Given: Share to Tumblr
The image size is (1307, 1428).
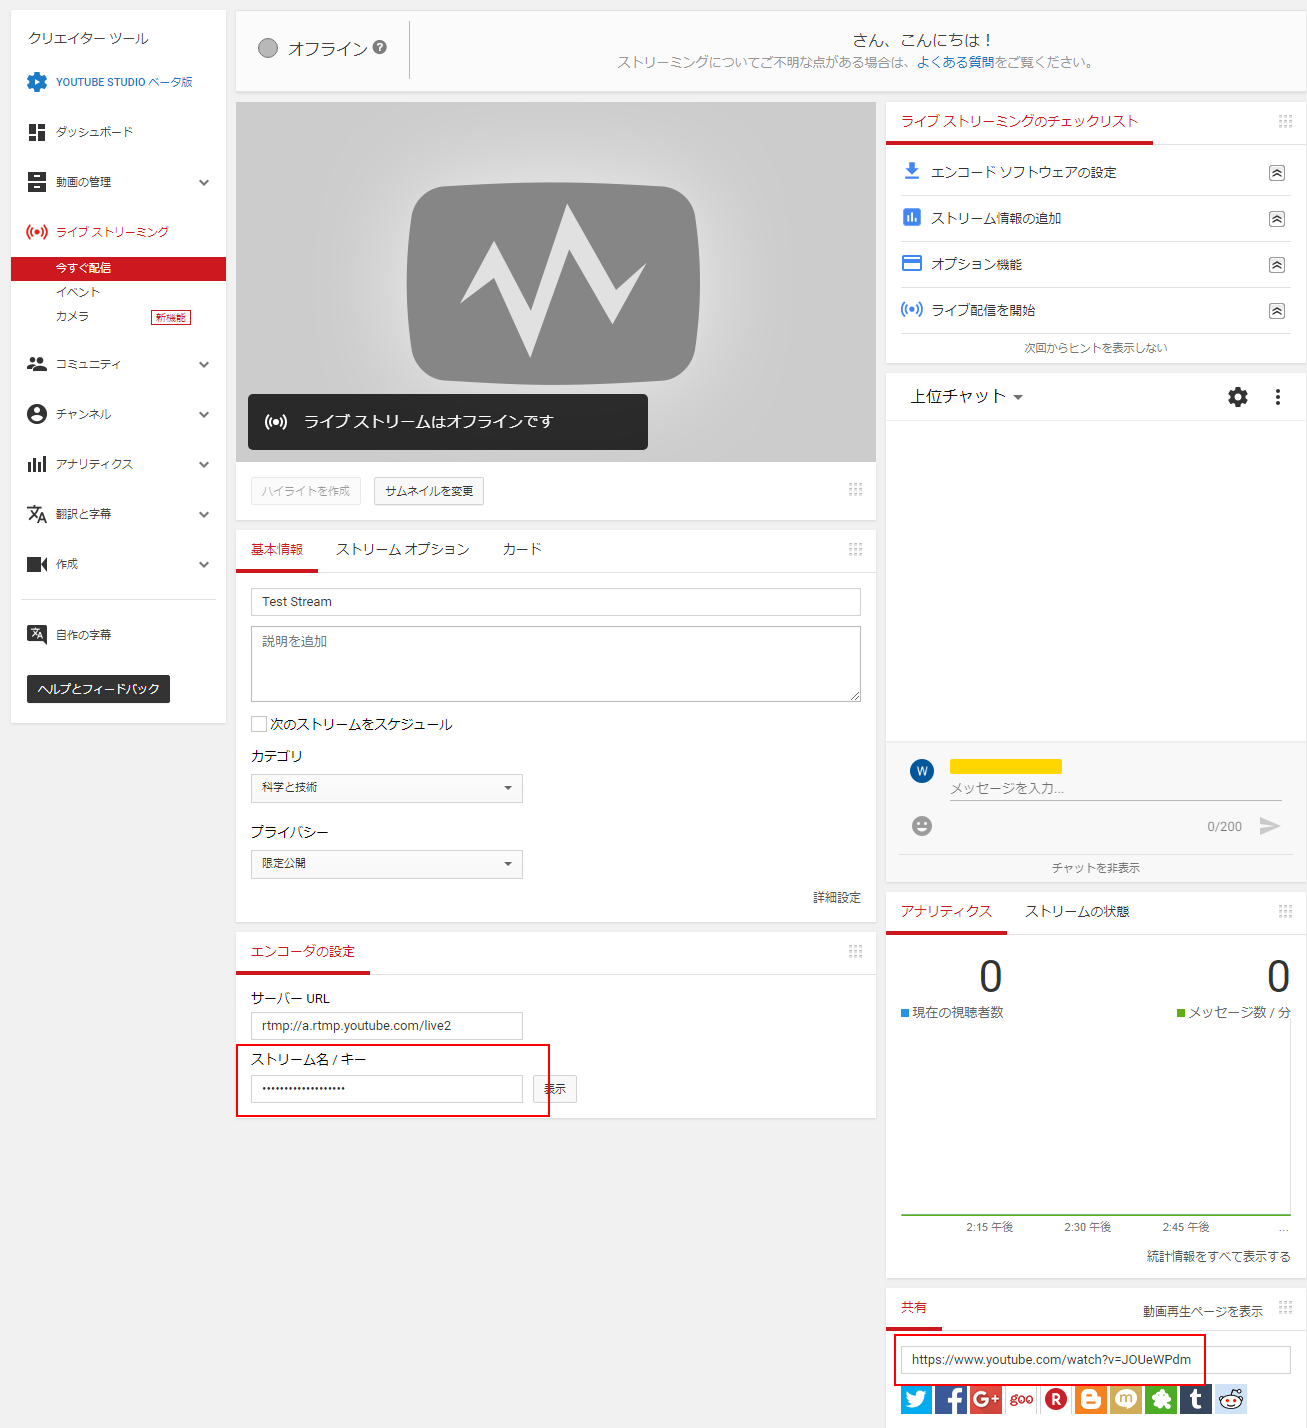Looking at the screenshot, I should click(x=1196, y=1399).
